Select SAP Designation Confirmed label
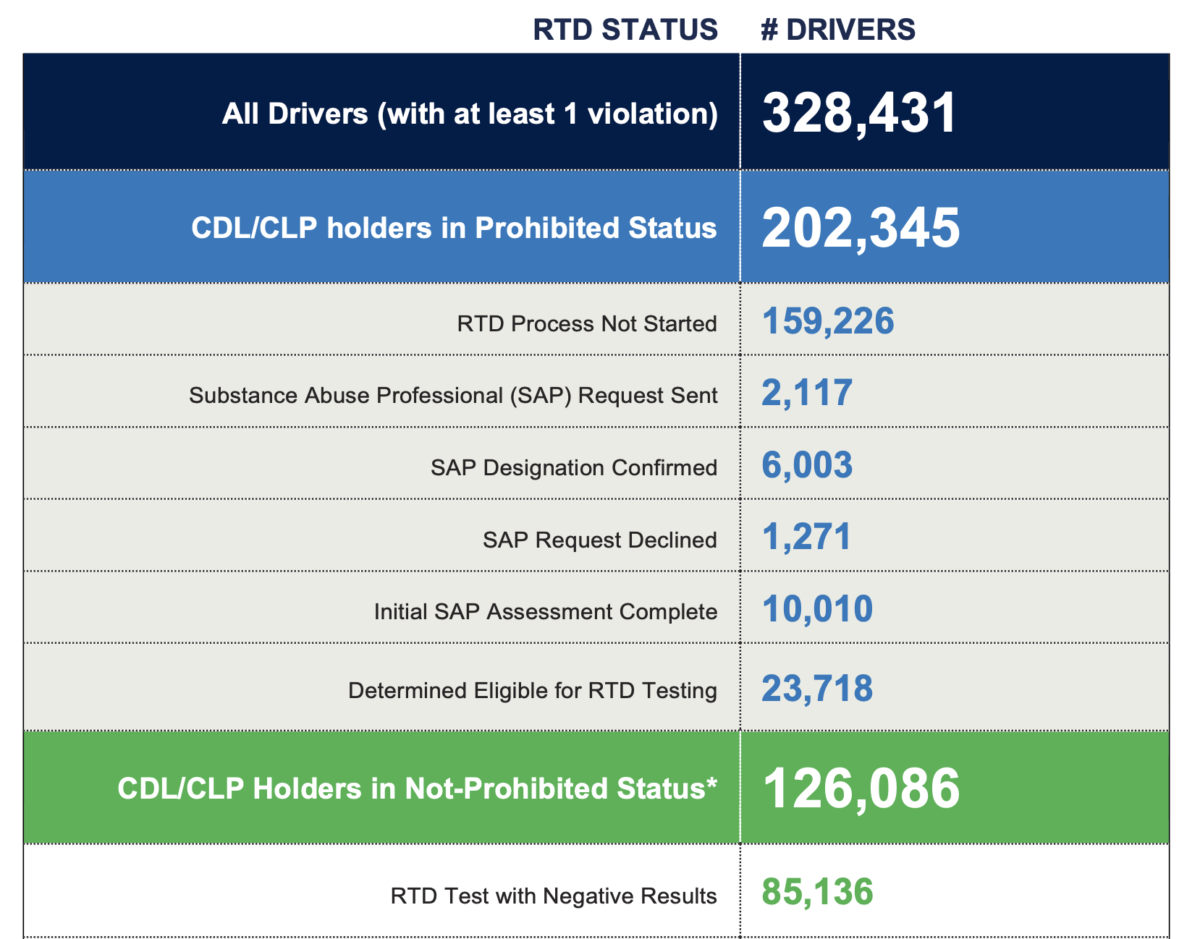This screenshot has height=939, width=1200. tap(574, 467)
